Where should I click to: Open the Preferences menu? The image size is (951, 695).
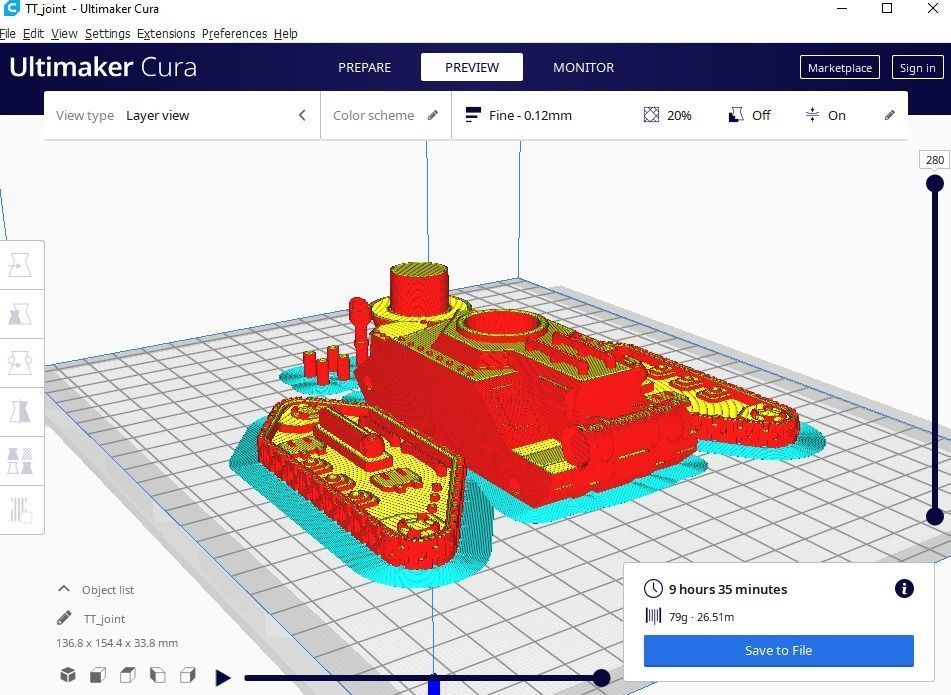(234, 33)
